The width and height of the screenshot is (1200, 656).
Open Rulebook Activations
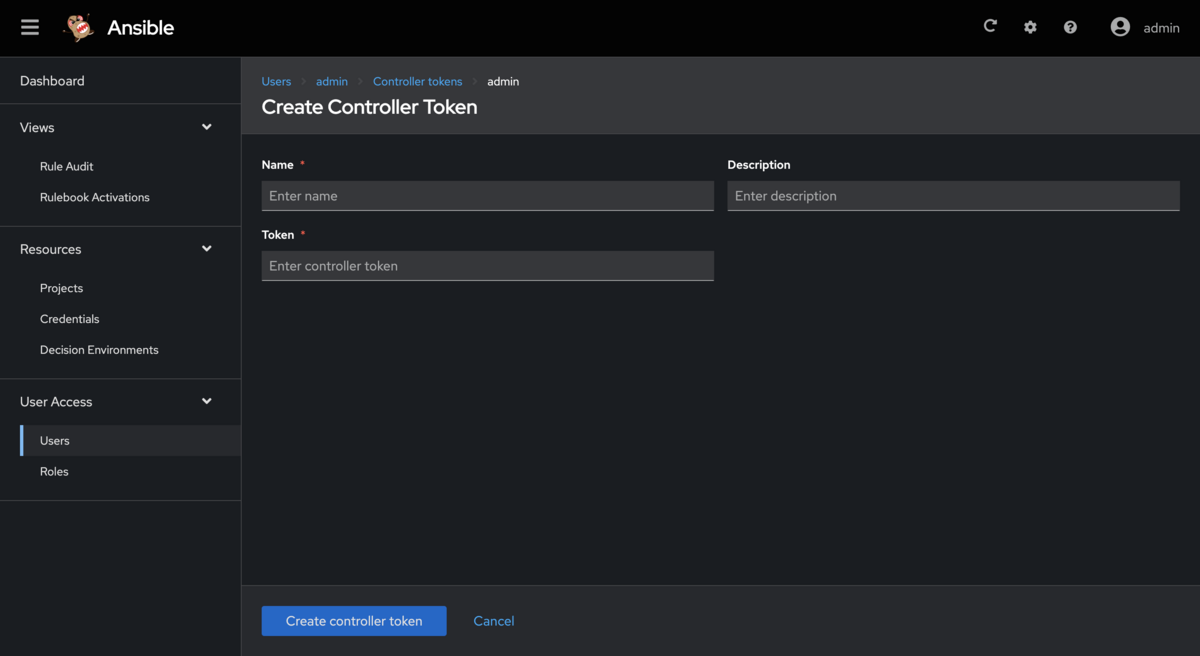[94, 197]
